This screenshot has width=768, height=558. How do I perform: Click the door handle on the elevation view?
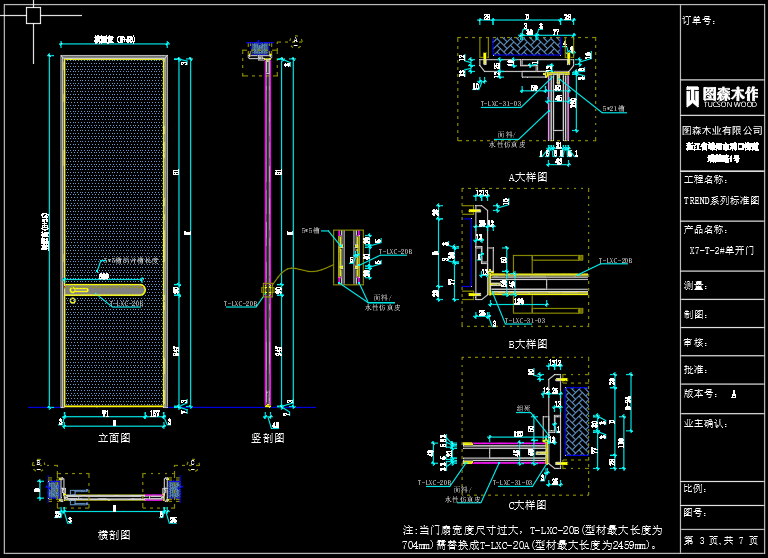(x=106, y=290)
